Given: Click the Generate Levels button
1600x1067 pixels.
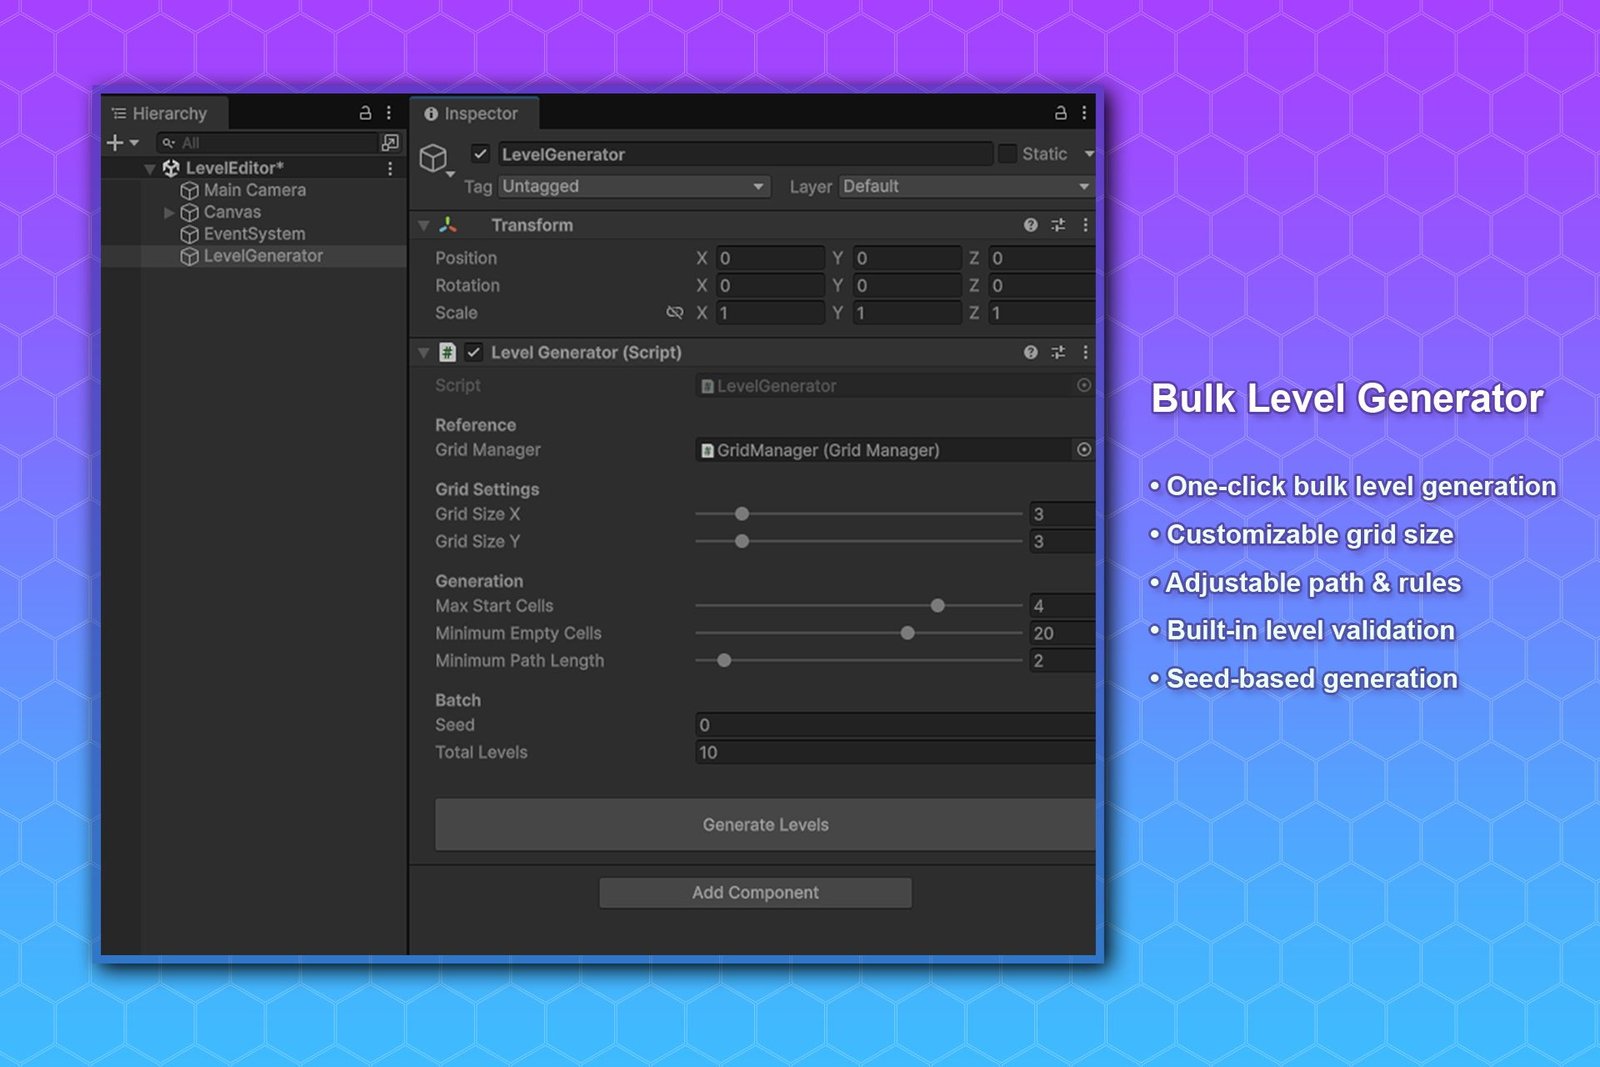Looking at the screenshot, I should (764, 824).
